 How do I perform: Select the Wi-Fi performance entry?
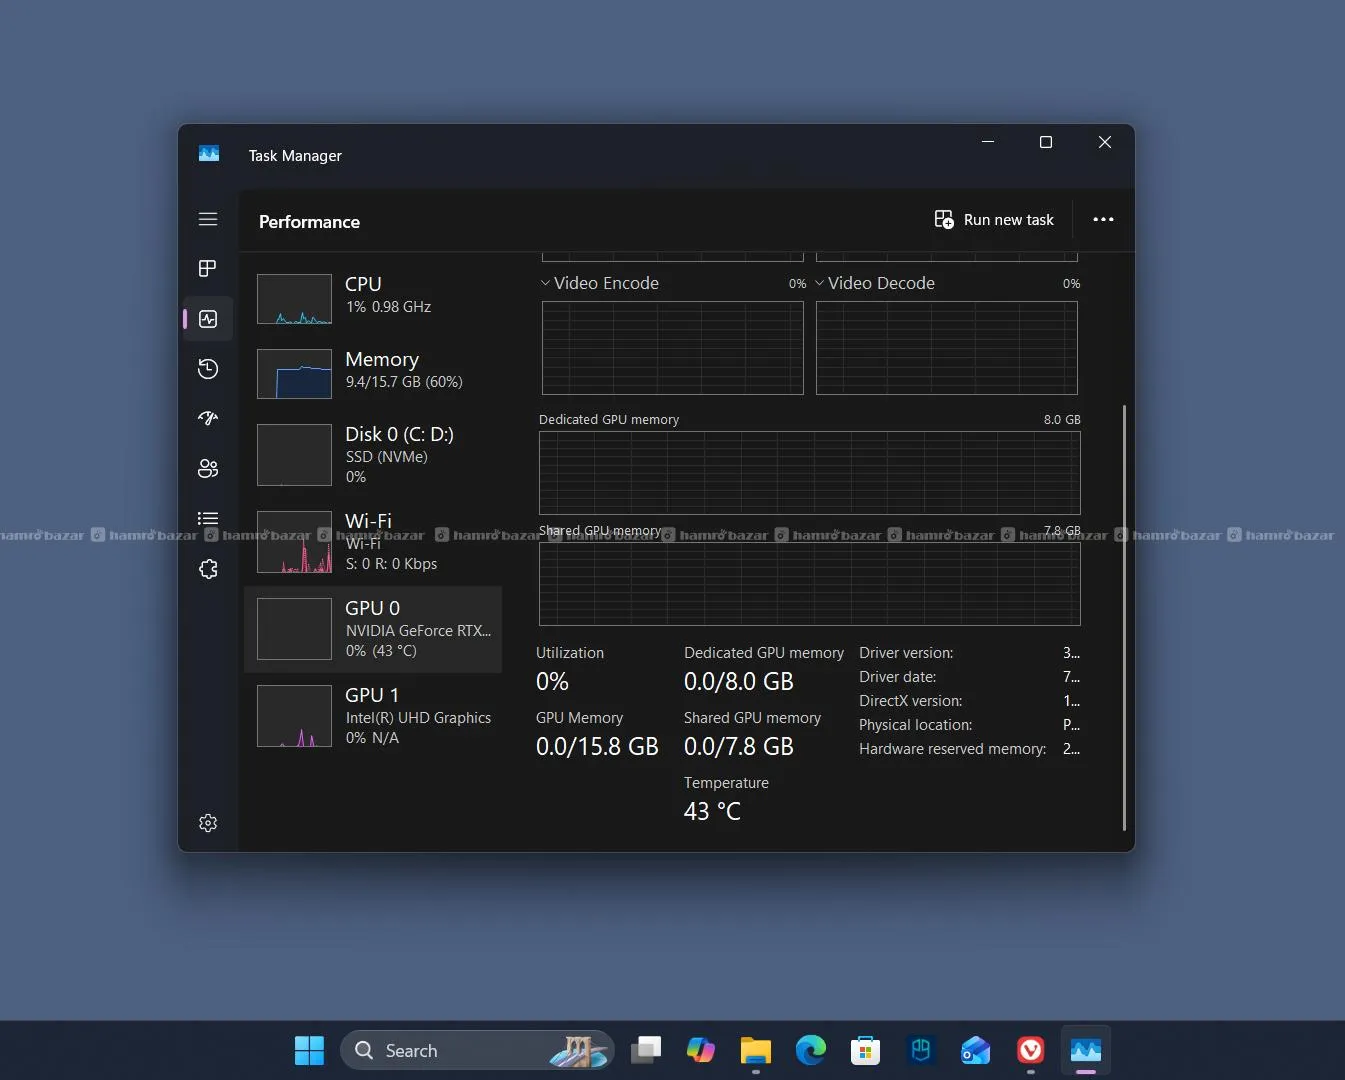tap(374, 542)
